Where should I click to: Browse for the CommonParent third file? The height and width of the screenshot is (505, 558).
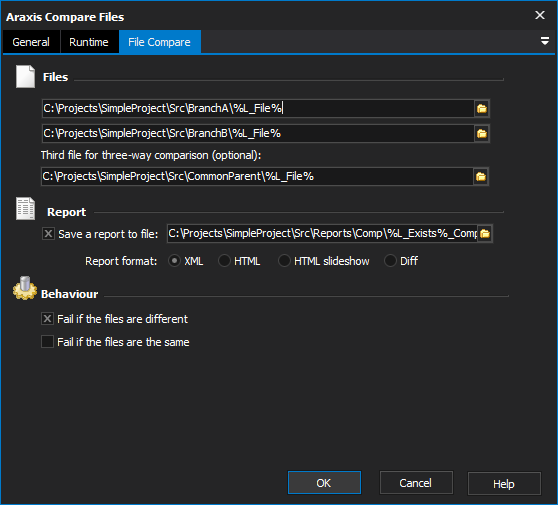tap(481, 177)
